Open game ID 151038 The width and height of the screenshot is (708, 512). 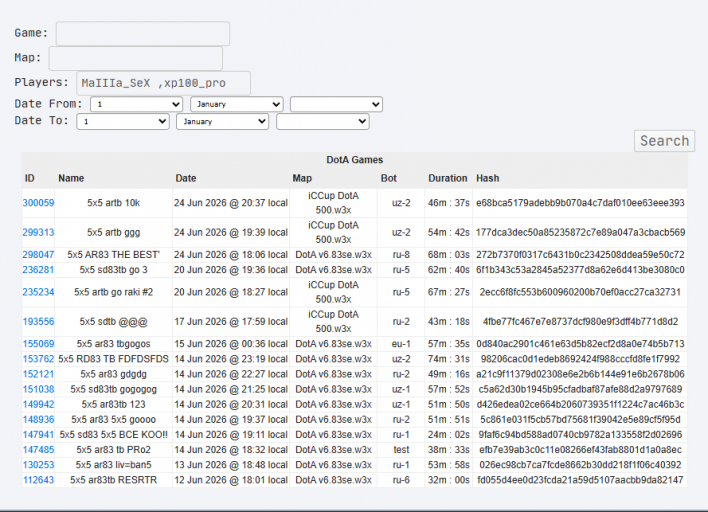pyautogui.click(x=38, y=389)
